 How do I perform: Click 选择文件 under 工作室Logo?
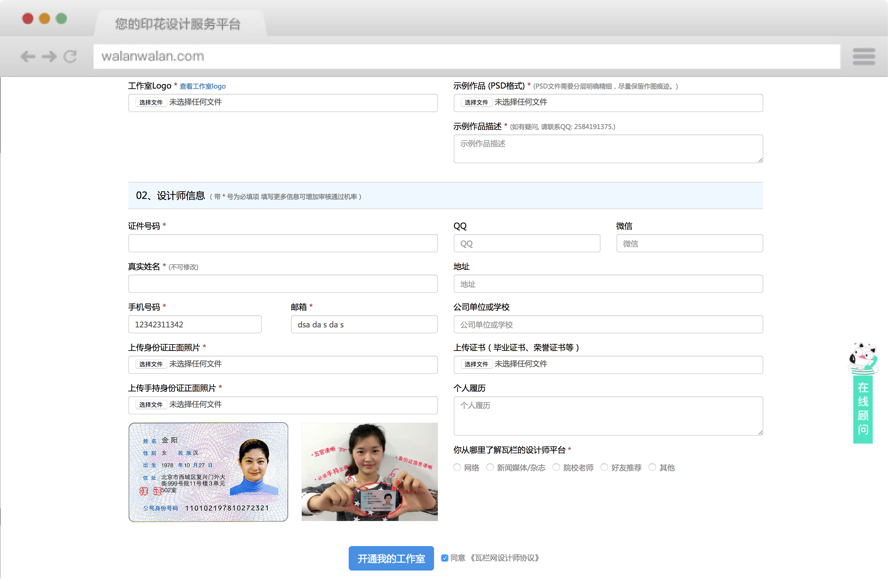pyautogui.click(x=149, y=103)
